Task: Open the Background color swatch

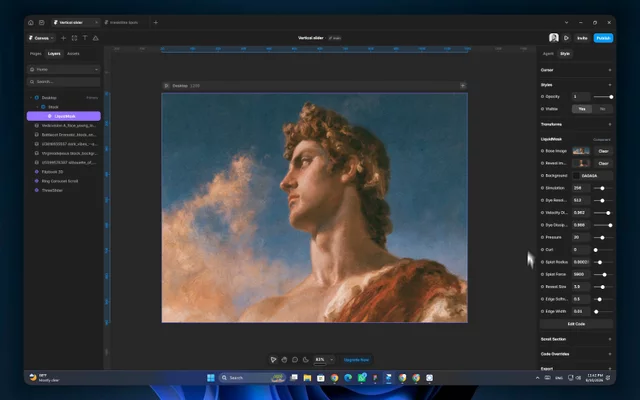Action: (x=576, y=176)
